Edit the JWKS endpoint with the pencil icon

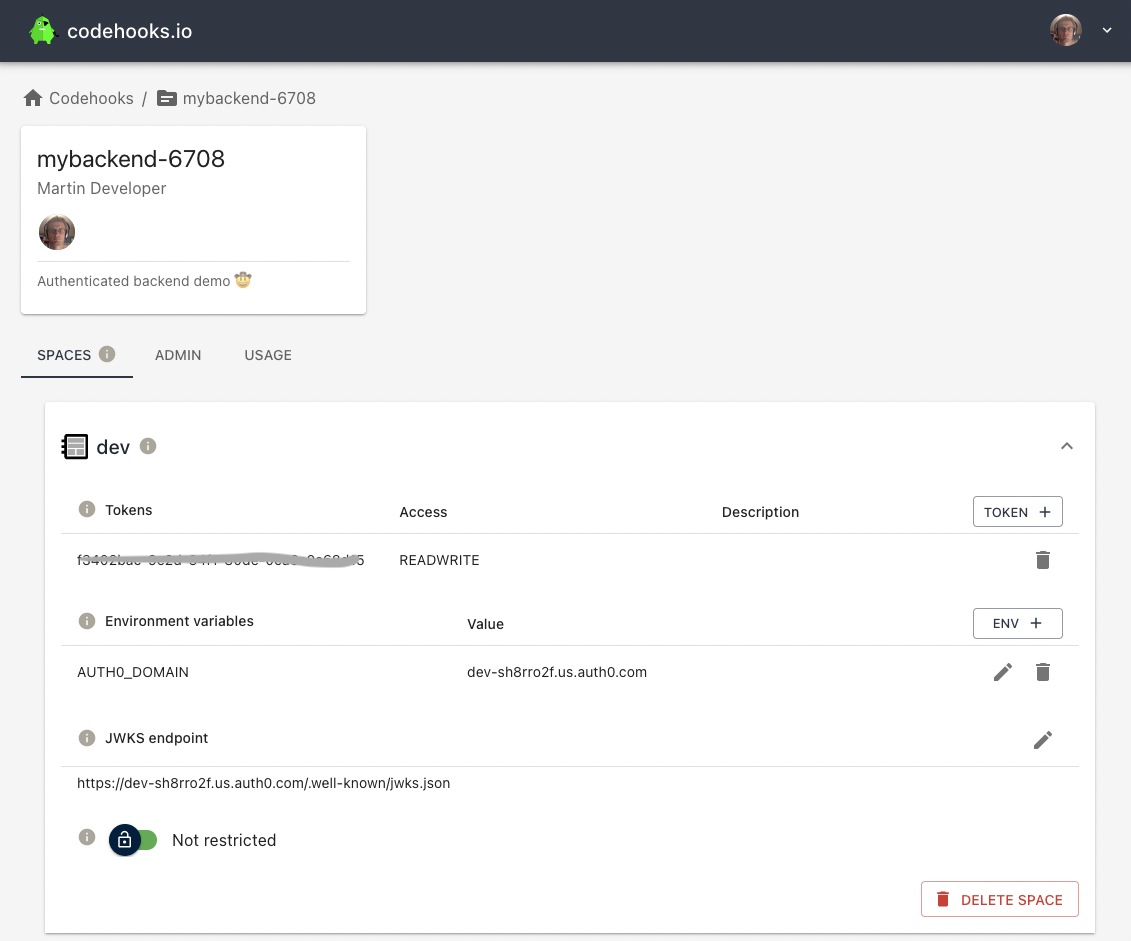(1042, 740)
